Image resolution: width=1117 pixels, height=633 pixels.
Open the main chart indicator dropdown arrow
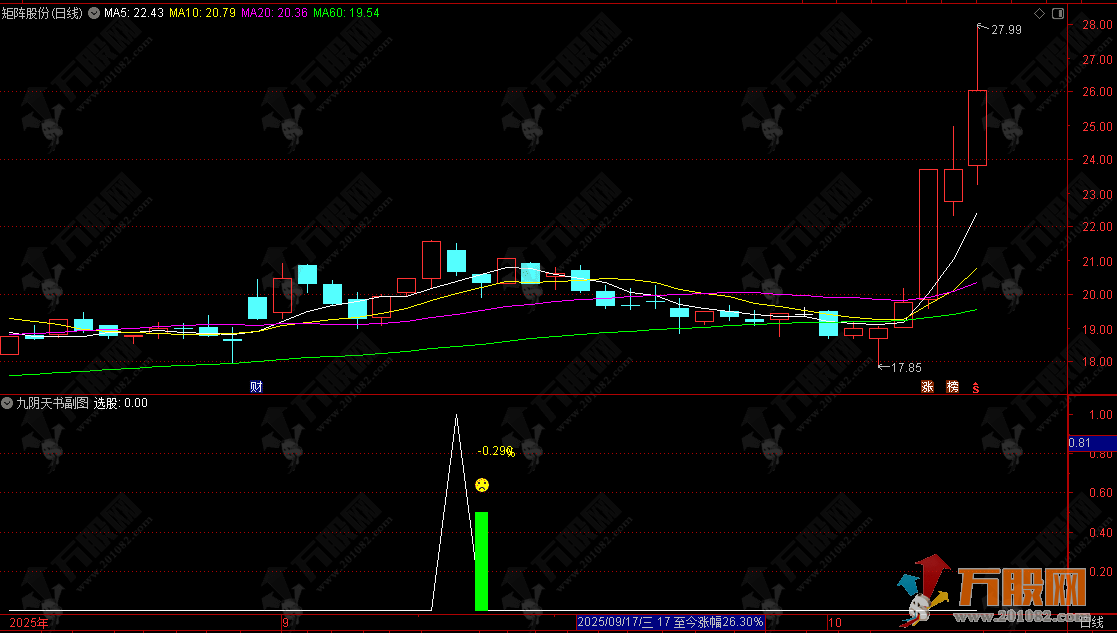click(x=94, y=13)
